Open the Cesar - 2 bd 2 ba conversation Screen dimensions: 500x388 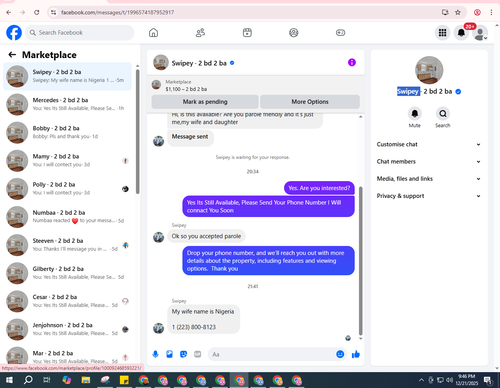click(x=68, y=301)
